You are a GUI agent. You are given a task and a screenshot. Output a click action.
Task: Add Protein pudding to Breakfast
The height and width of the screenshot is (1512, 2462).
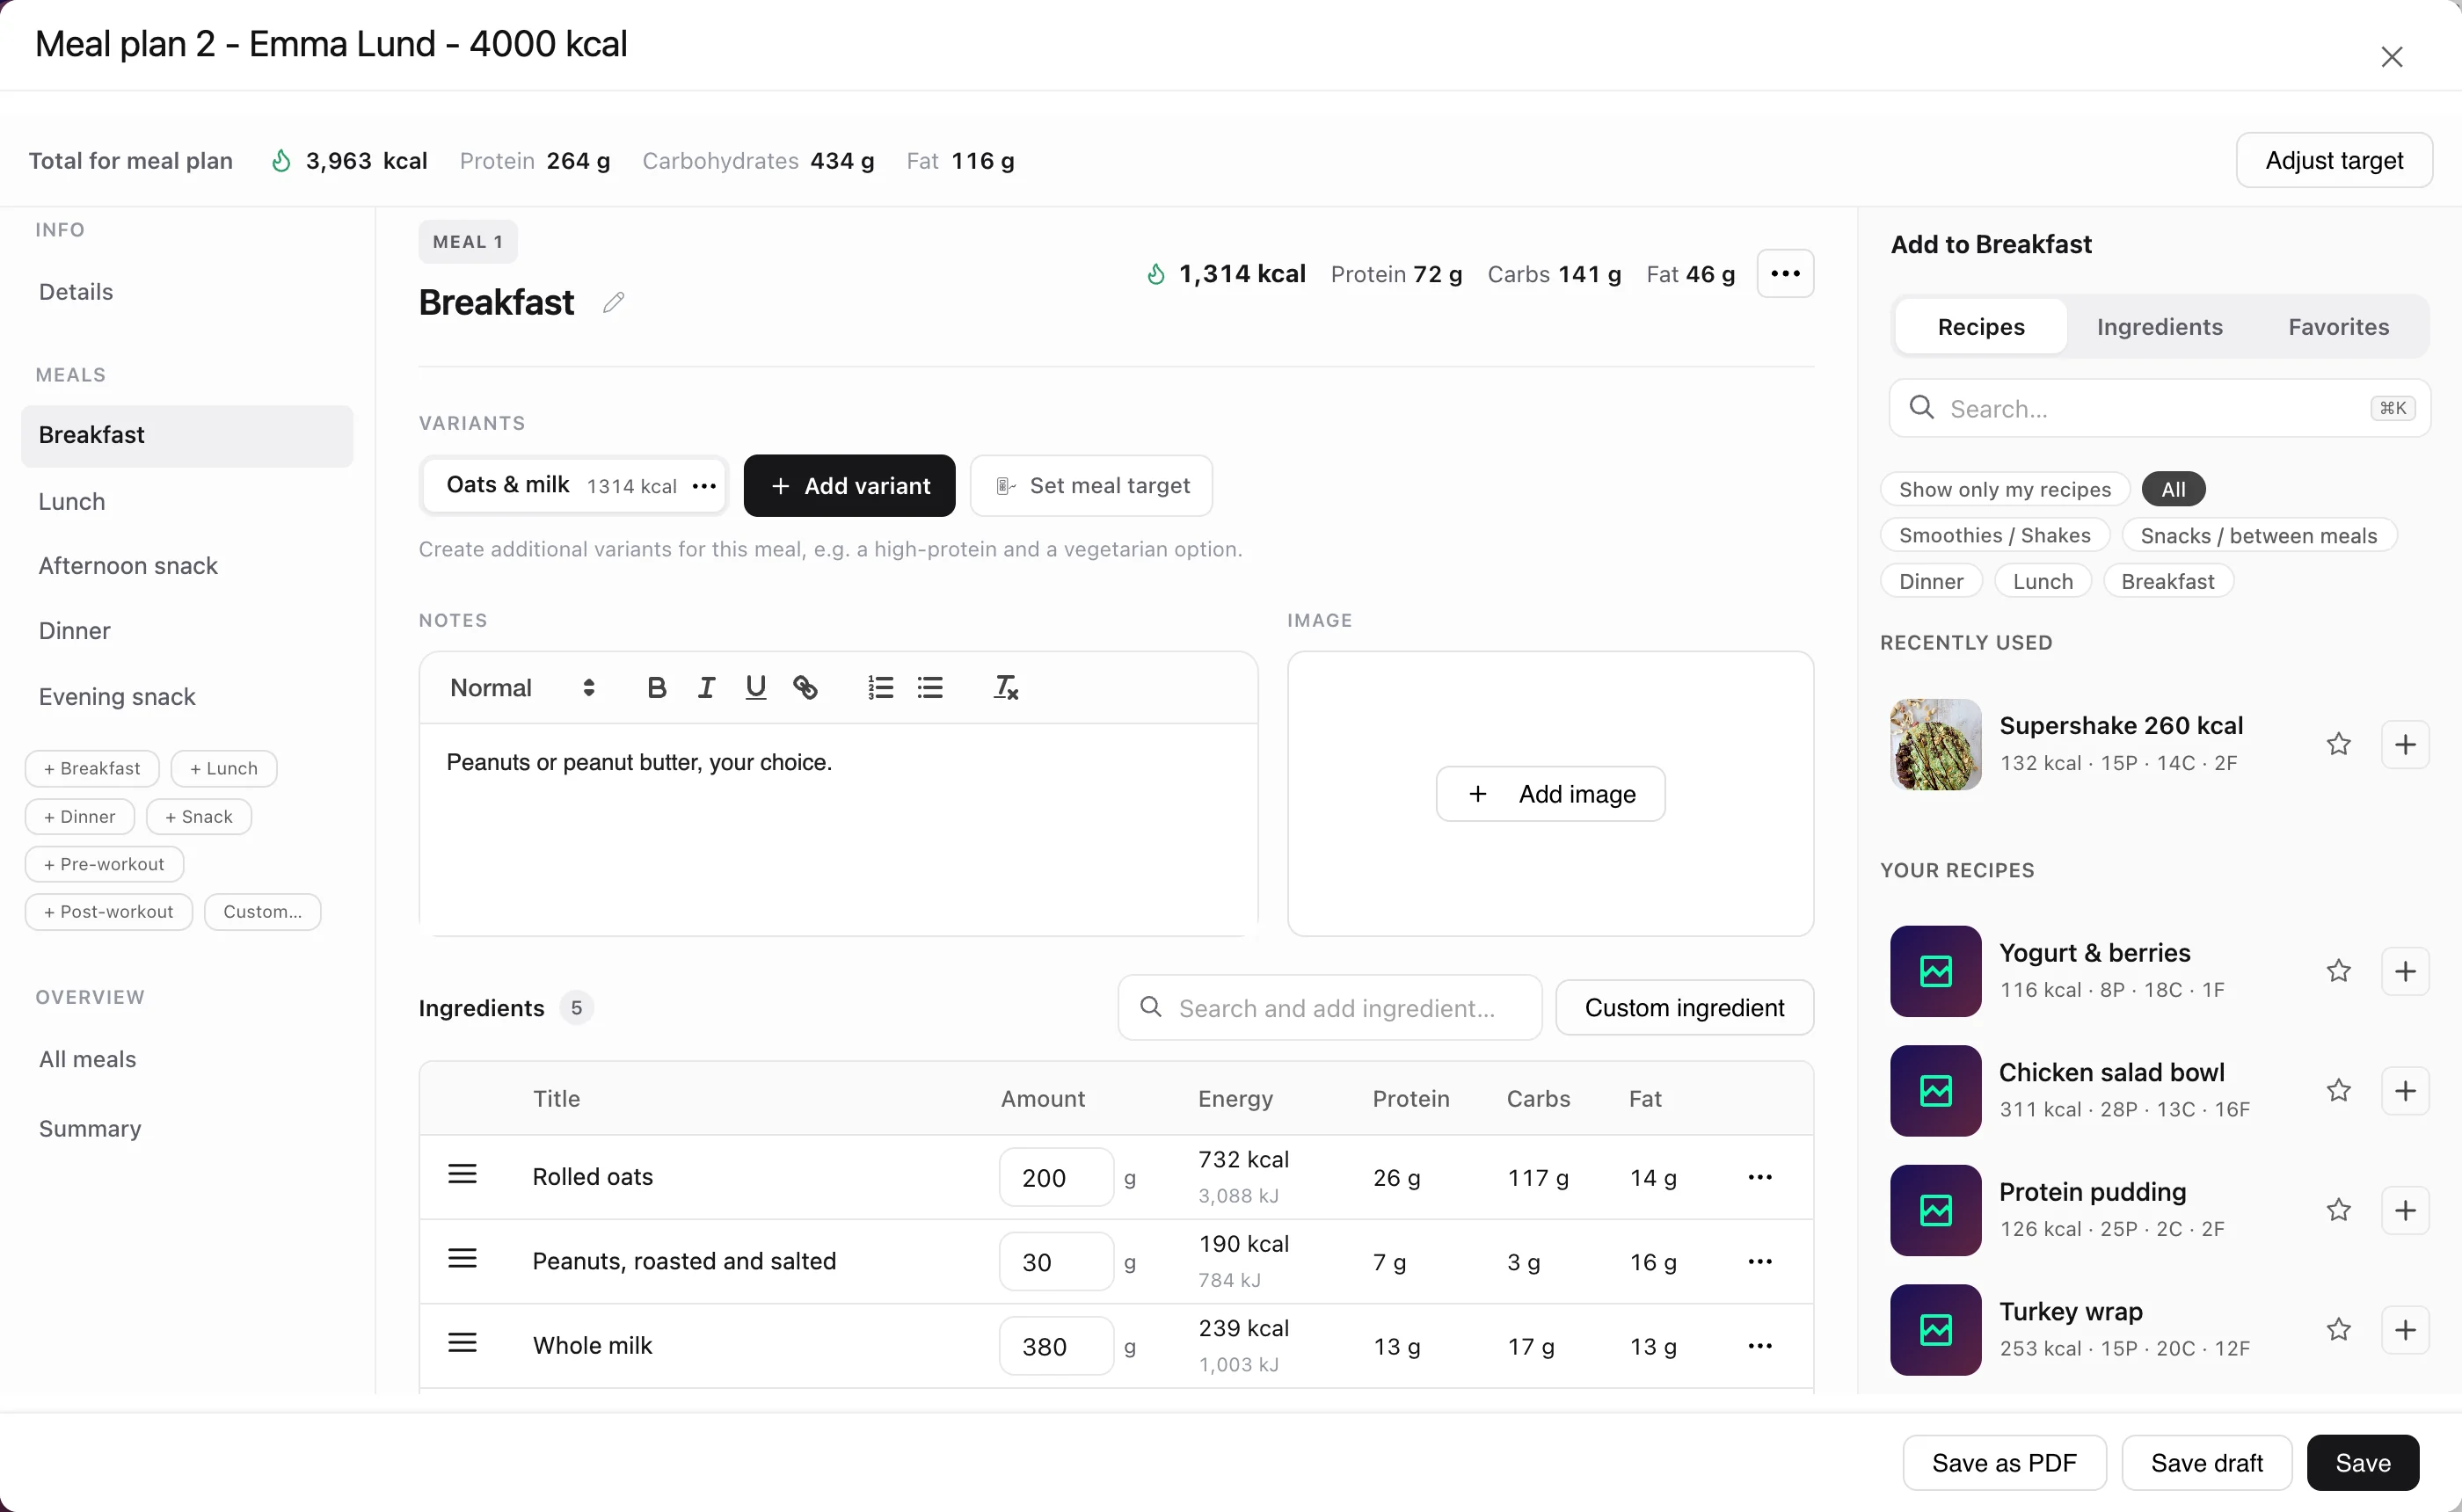(2405, 1210)
